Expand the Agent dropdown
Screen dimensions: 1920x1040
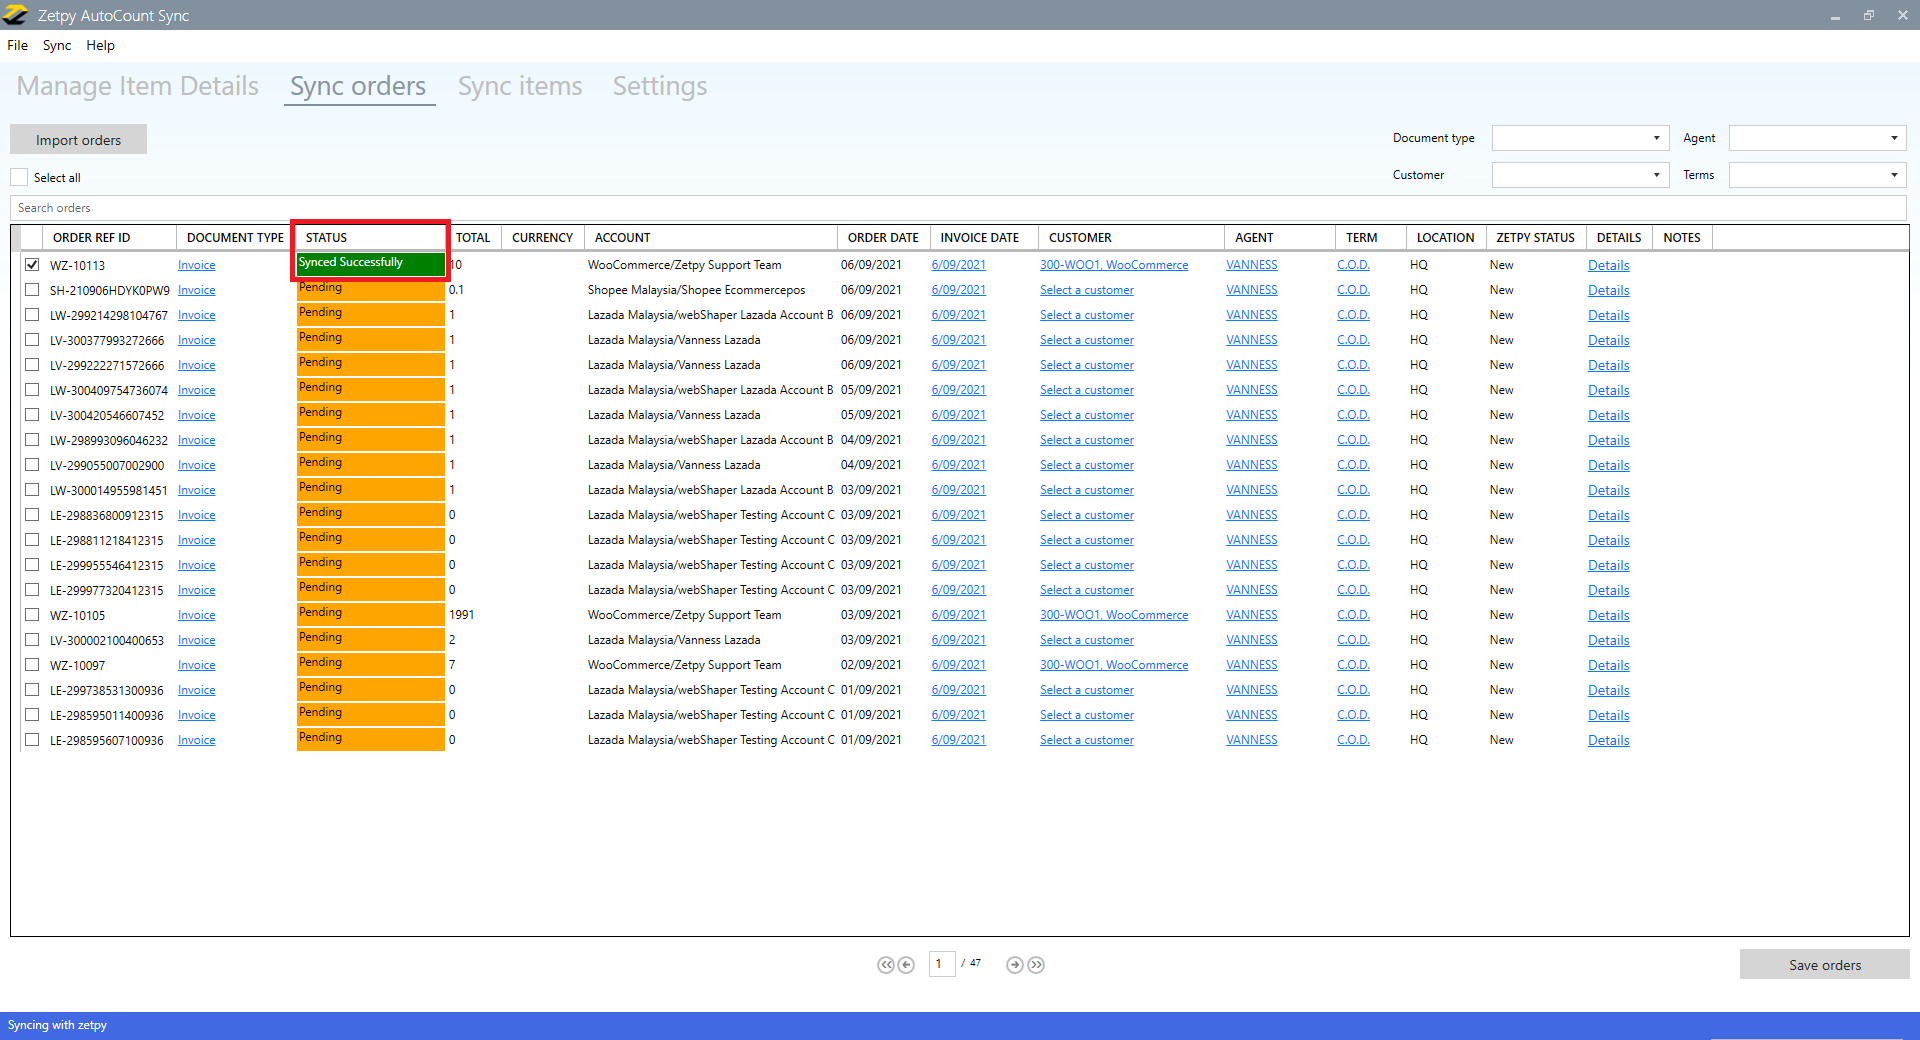click(1817, 138)
